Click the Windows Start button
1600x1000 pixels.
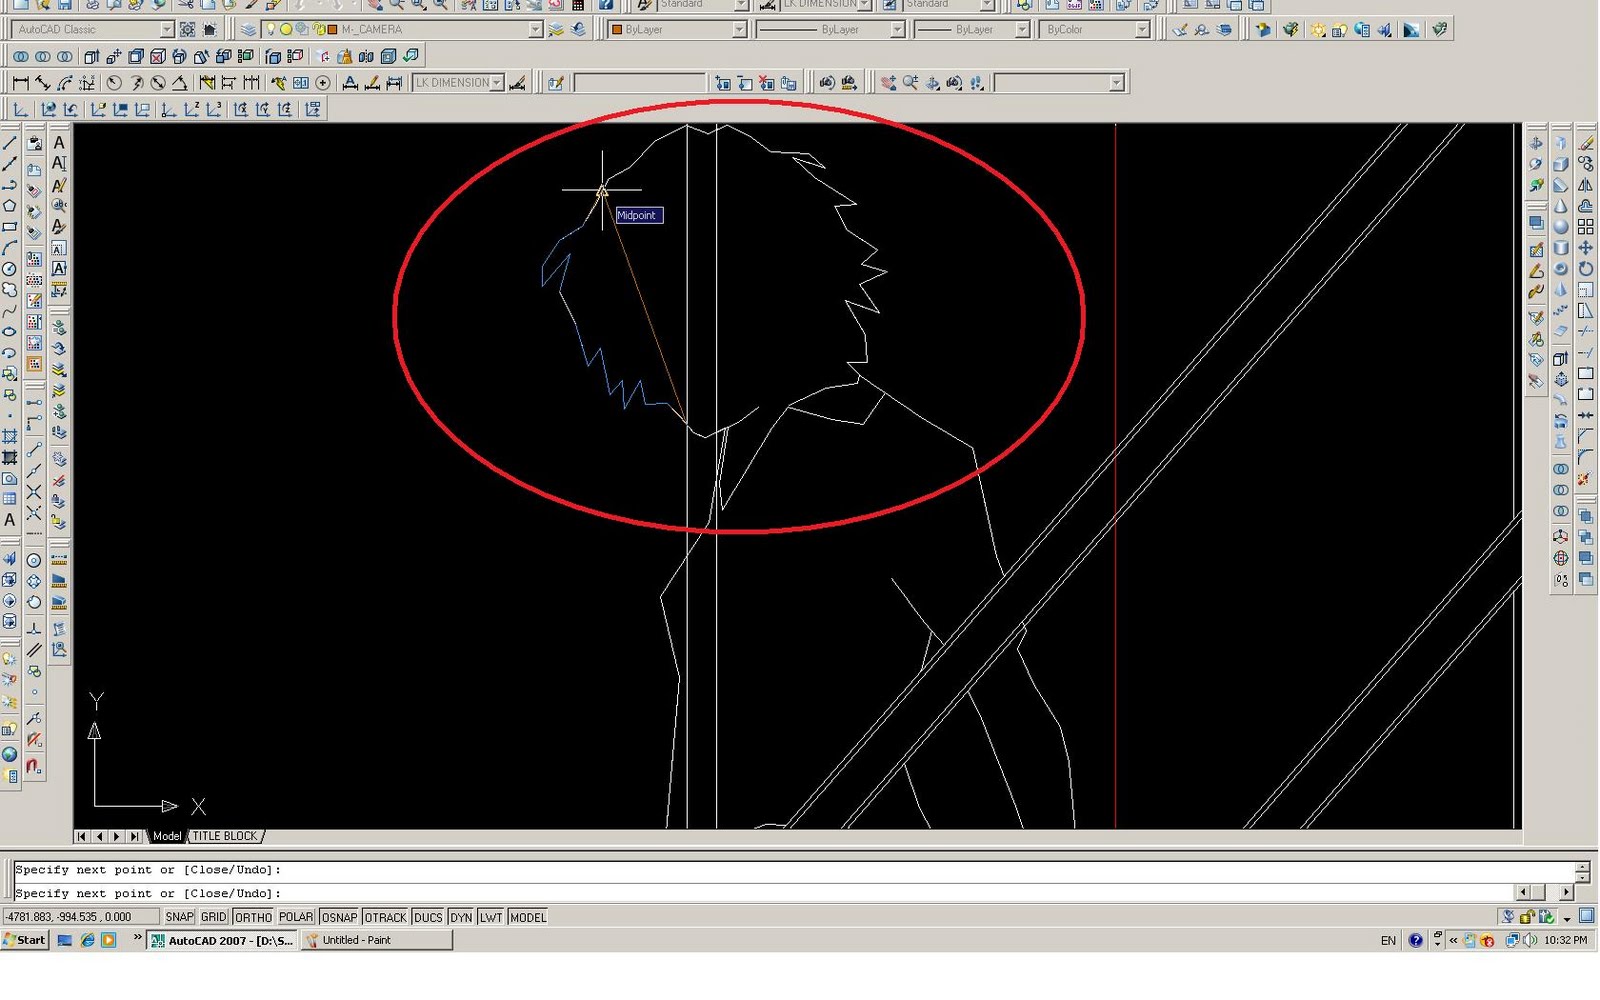click(x=25, y=940)
